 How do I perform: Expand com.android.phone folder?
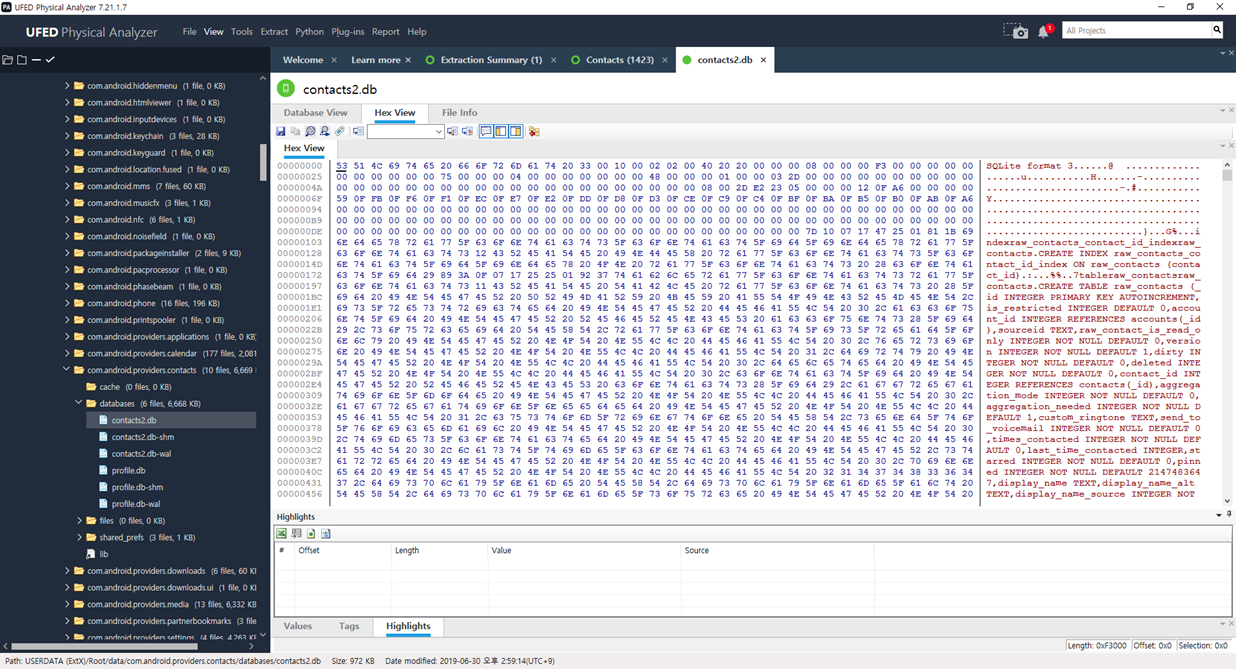coord(67,303)
